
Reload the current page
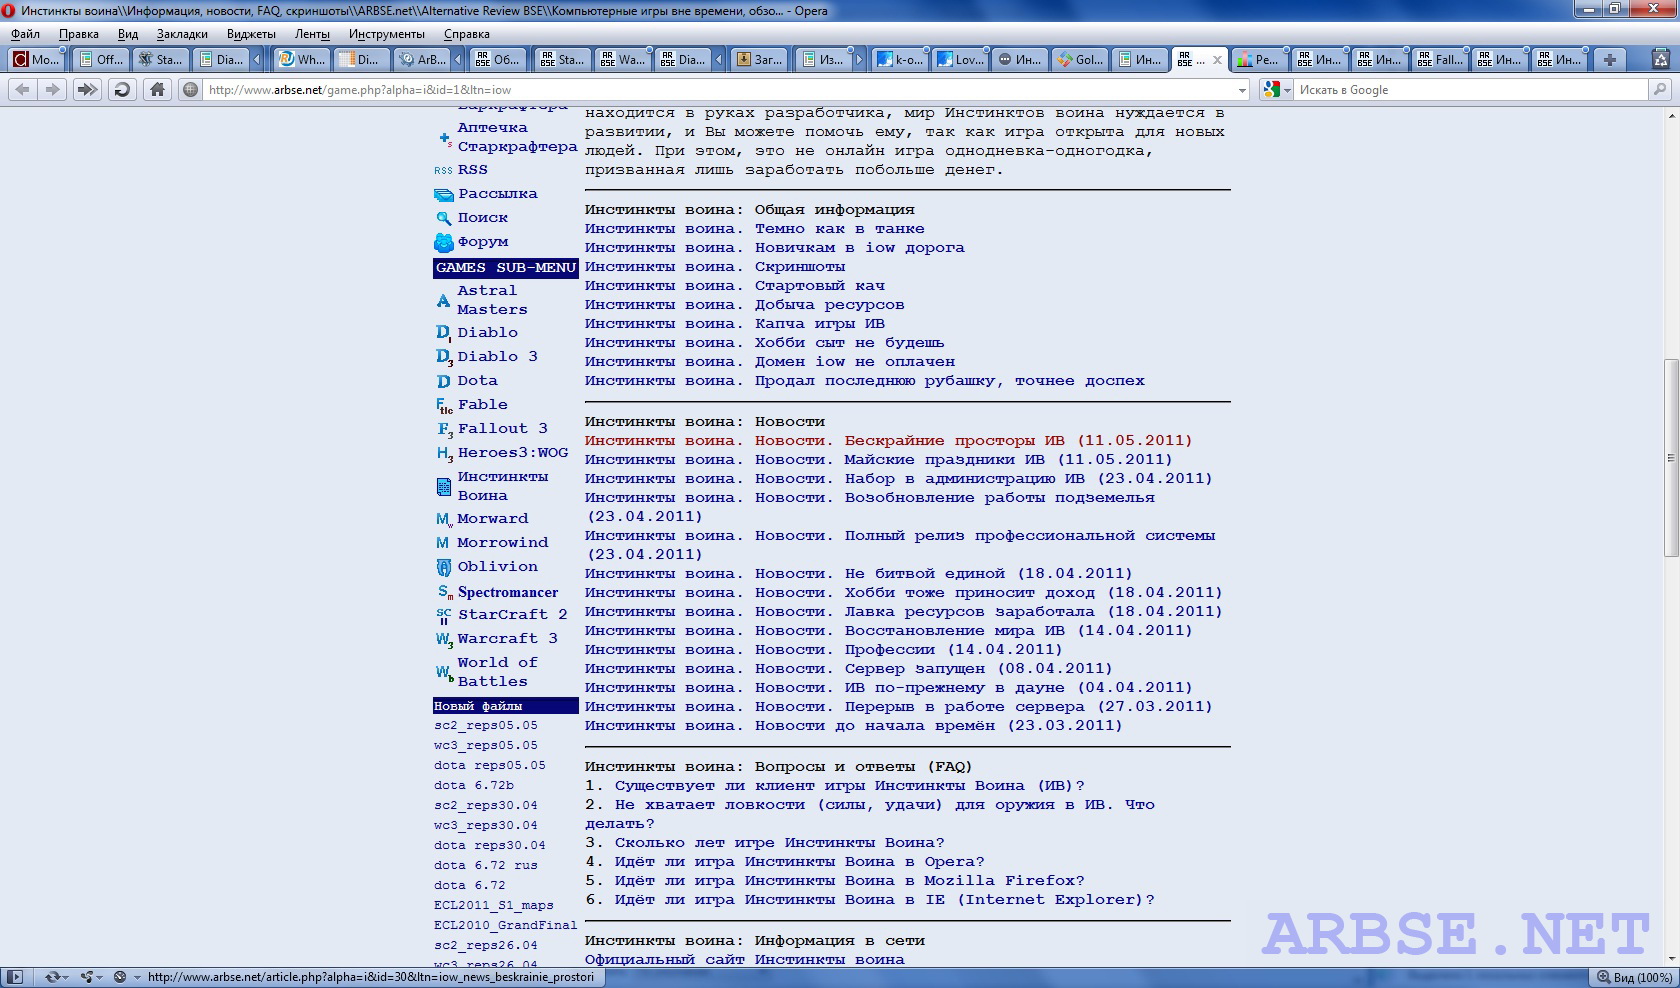tap(122, 90)
